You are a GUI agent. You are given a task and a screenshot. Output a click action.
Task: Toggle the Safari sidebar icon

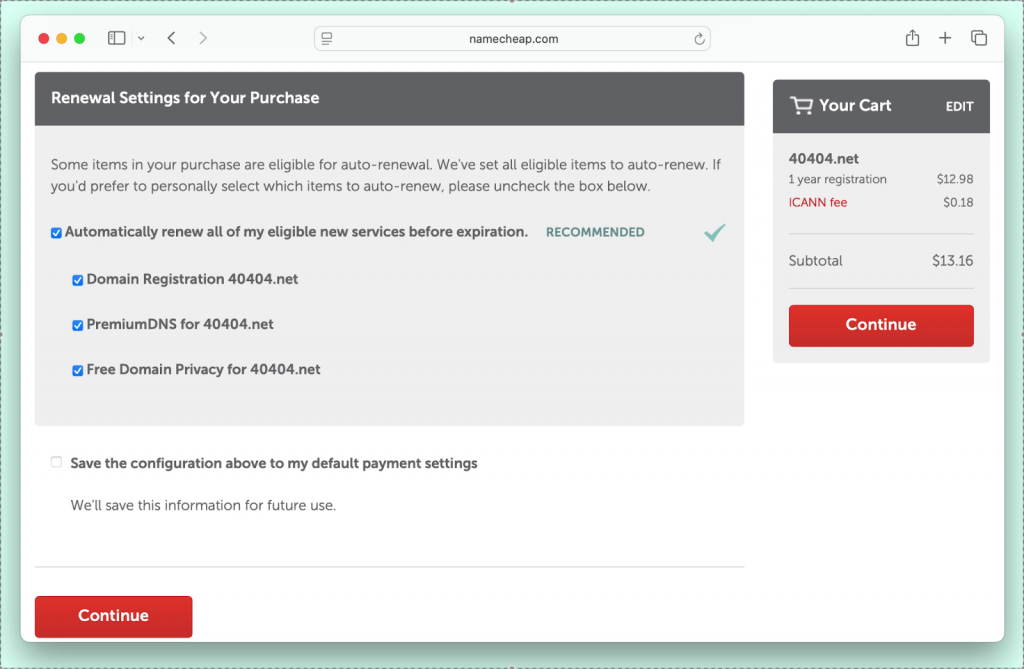coord(116,38)
